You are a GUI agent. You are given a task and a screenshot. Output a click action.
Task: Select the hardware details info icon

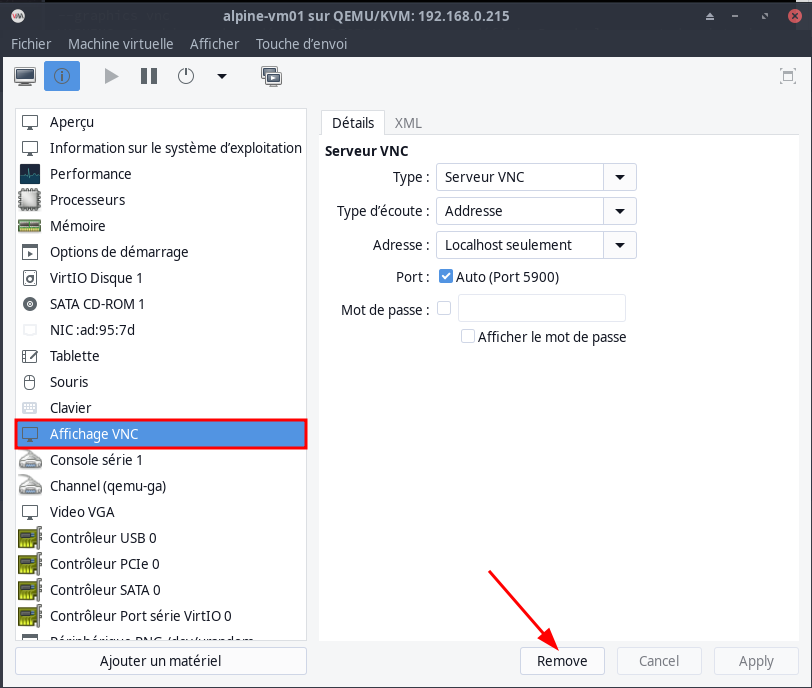point(62,76)
